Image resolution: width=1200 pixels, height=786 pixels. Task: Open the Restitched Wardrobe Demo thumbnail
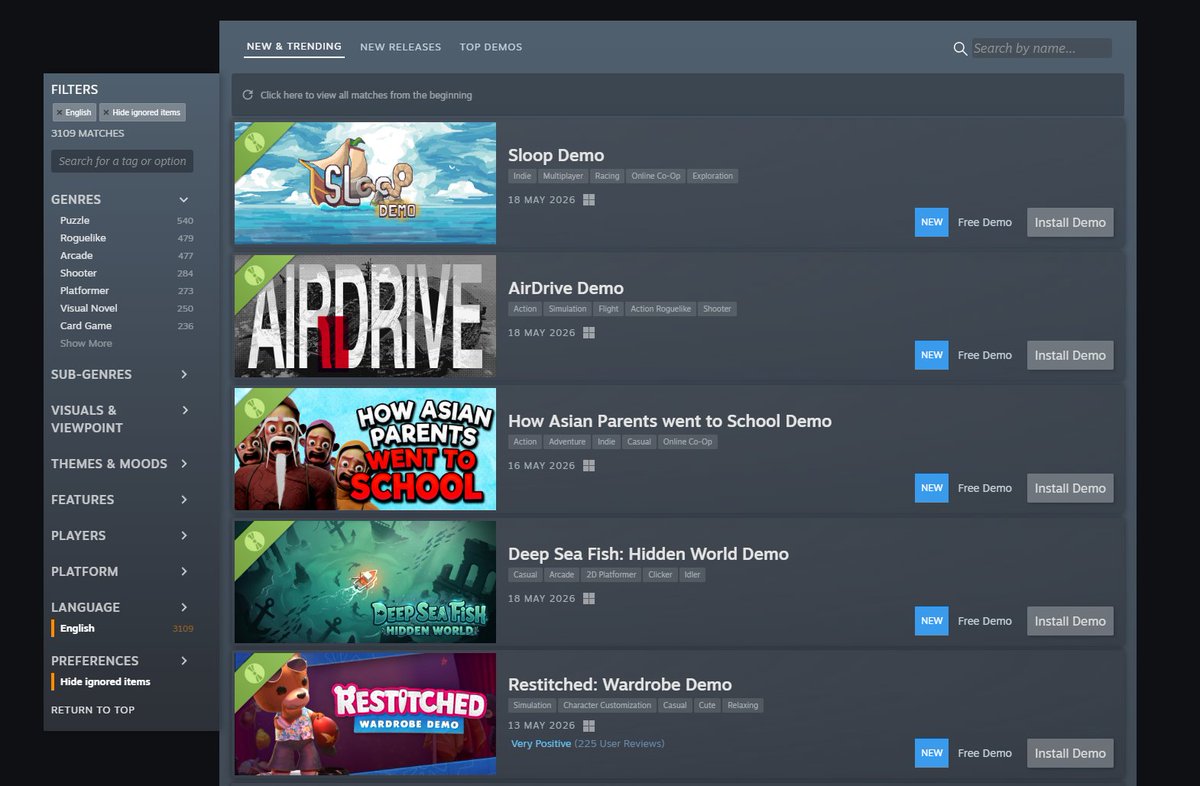[365, 714]
